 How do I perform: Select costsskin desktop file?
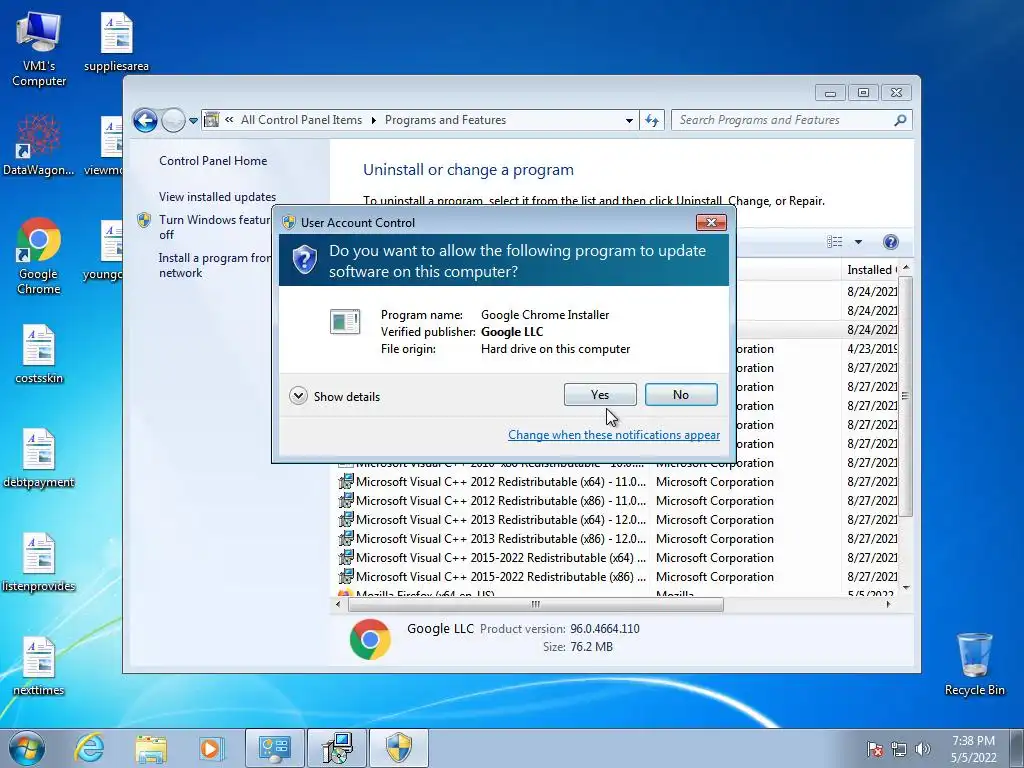click(39, 354)
